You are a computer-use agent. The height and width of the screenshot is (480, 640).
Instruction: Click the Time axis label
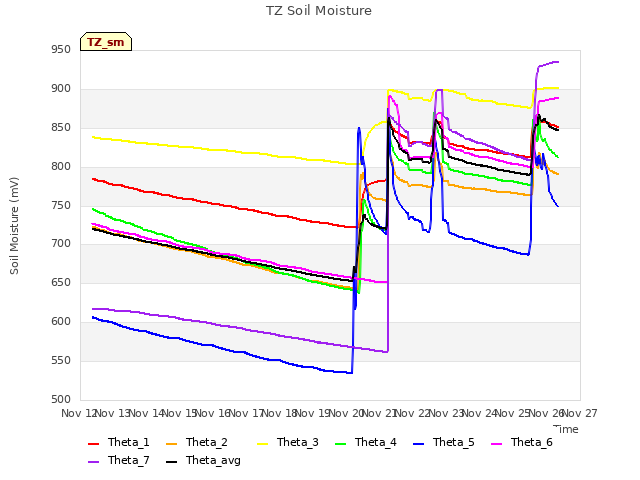tap(566, 429)
